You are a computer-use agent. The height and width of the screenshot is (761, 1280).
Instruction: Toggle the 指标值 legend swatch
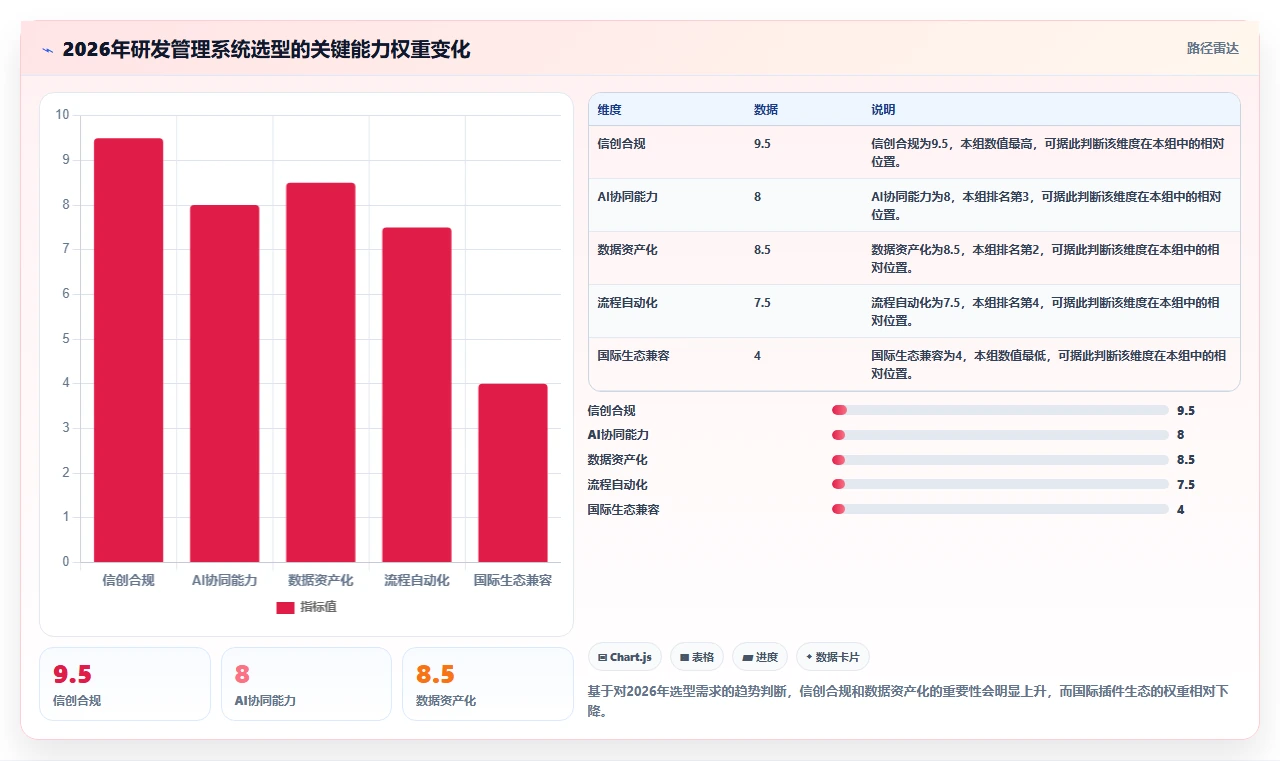285,607
